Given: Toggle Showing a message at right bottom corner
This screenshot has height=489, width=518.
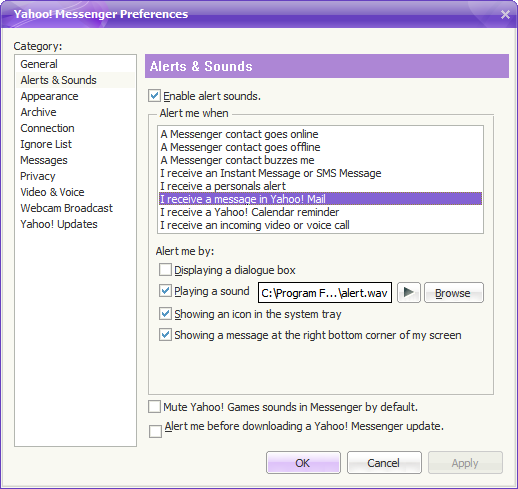Looking at the screenshot, I should click(165, 335).
